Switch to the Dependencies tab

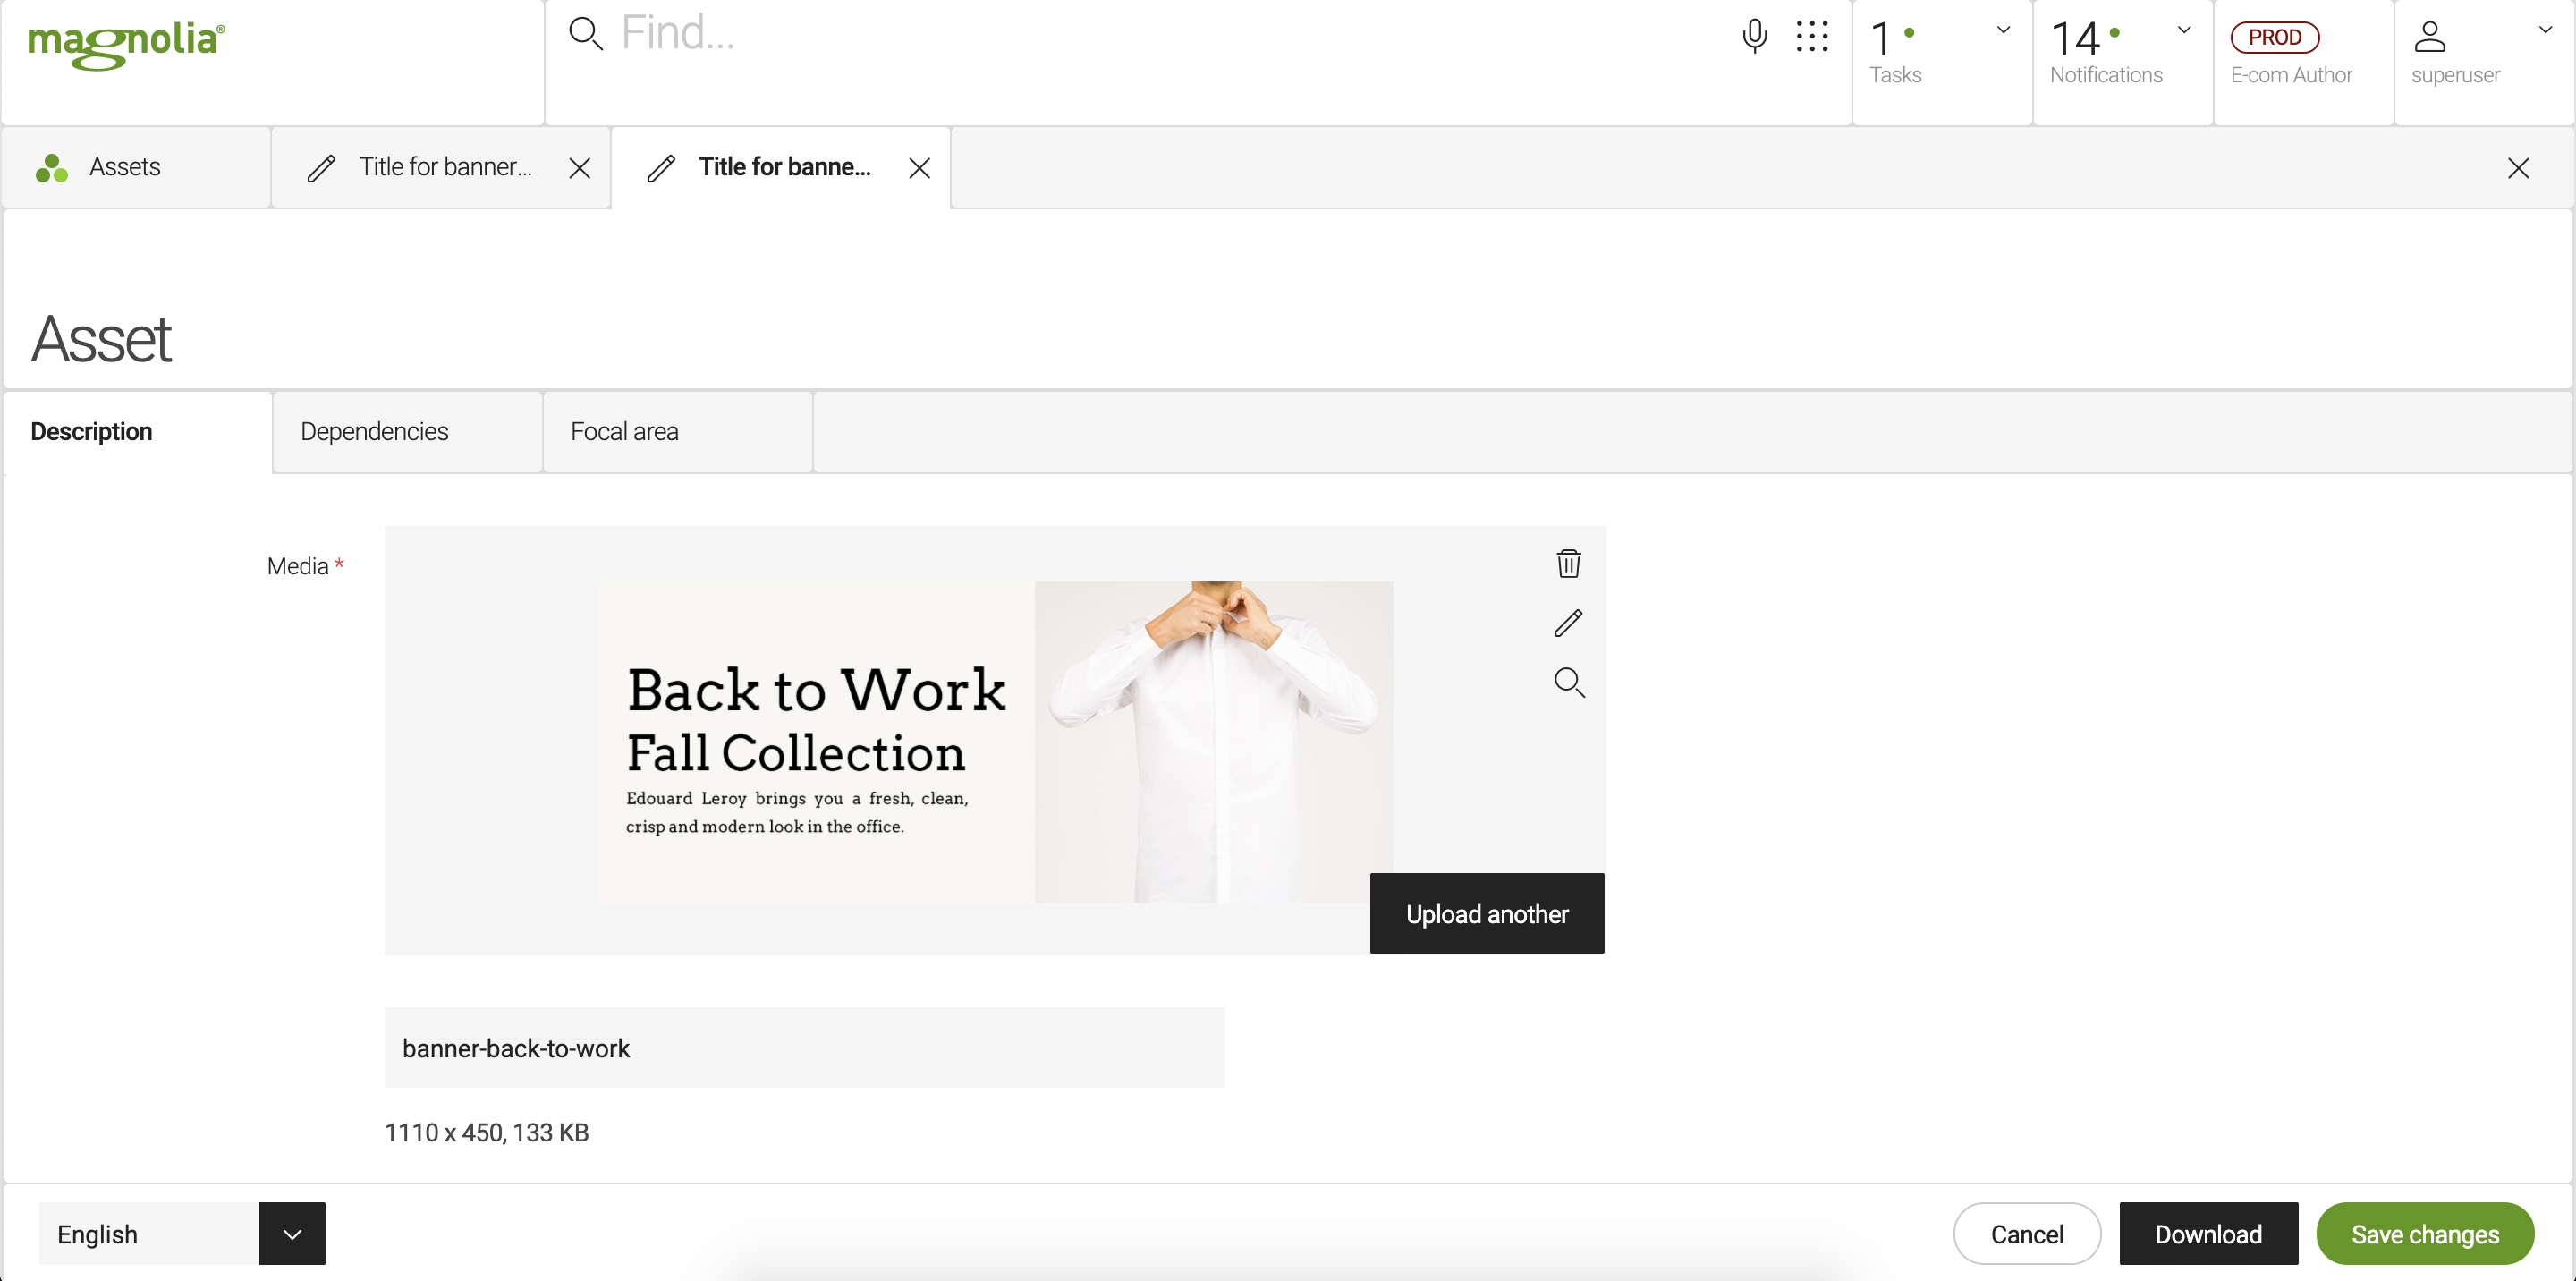click(374, 431)
